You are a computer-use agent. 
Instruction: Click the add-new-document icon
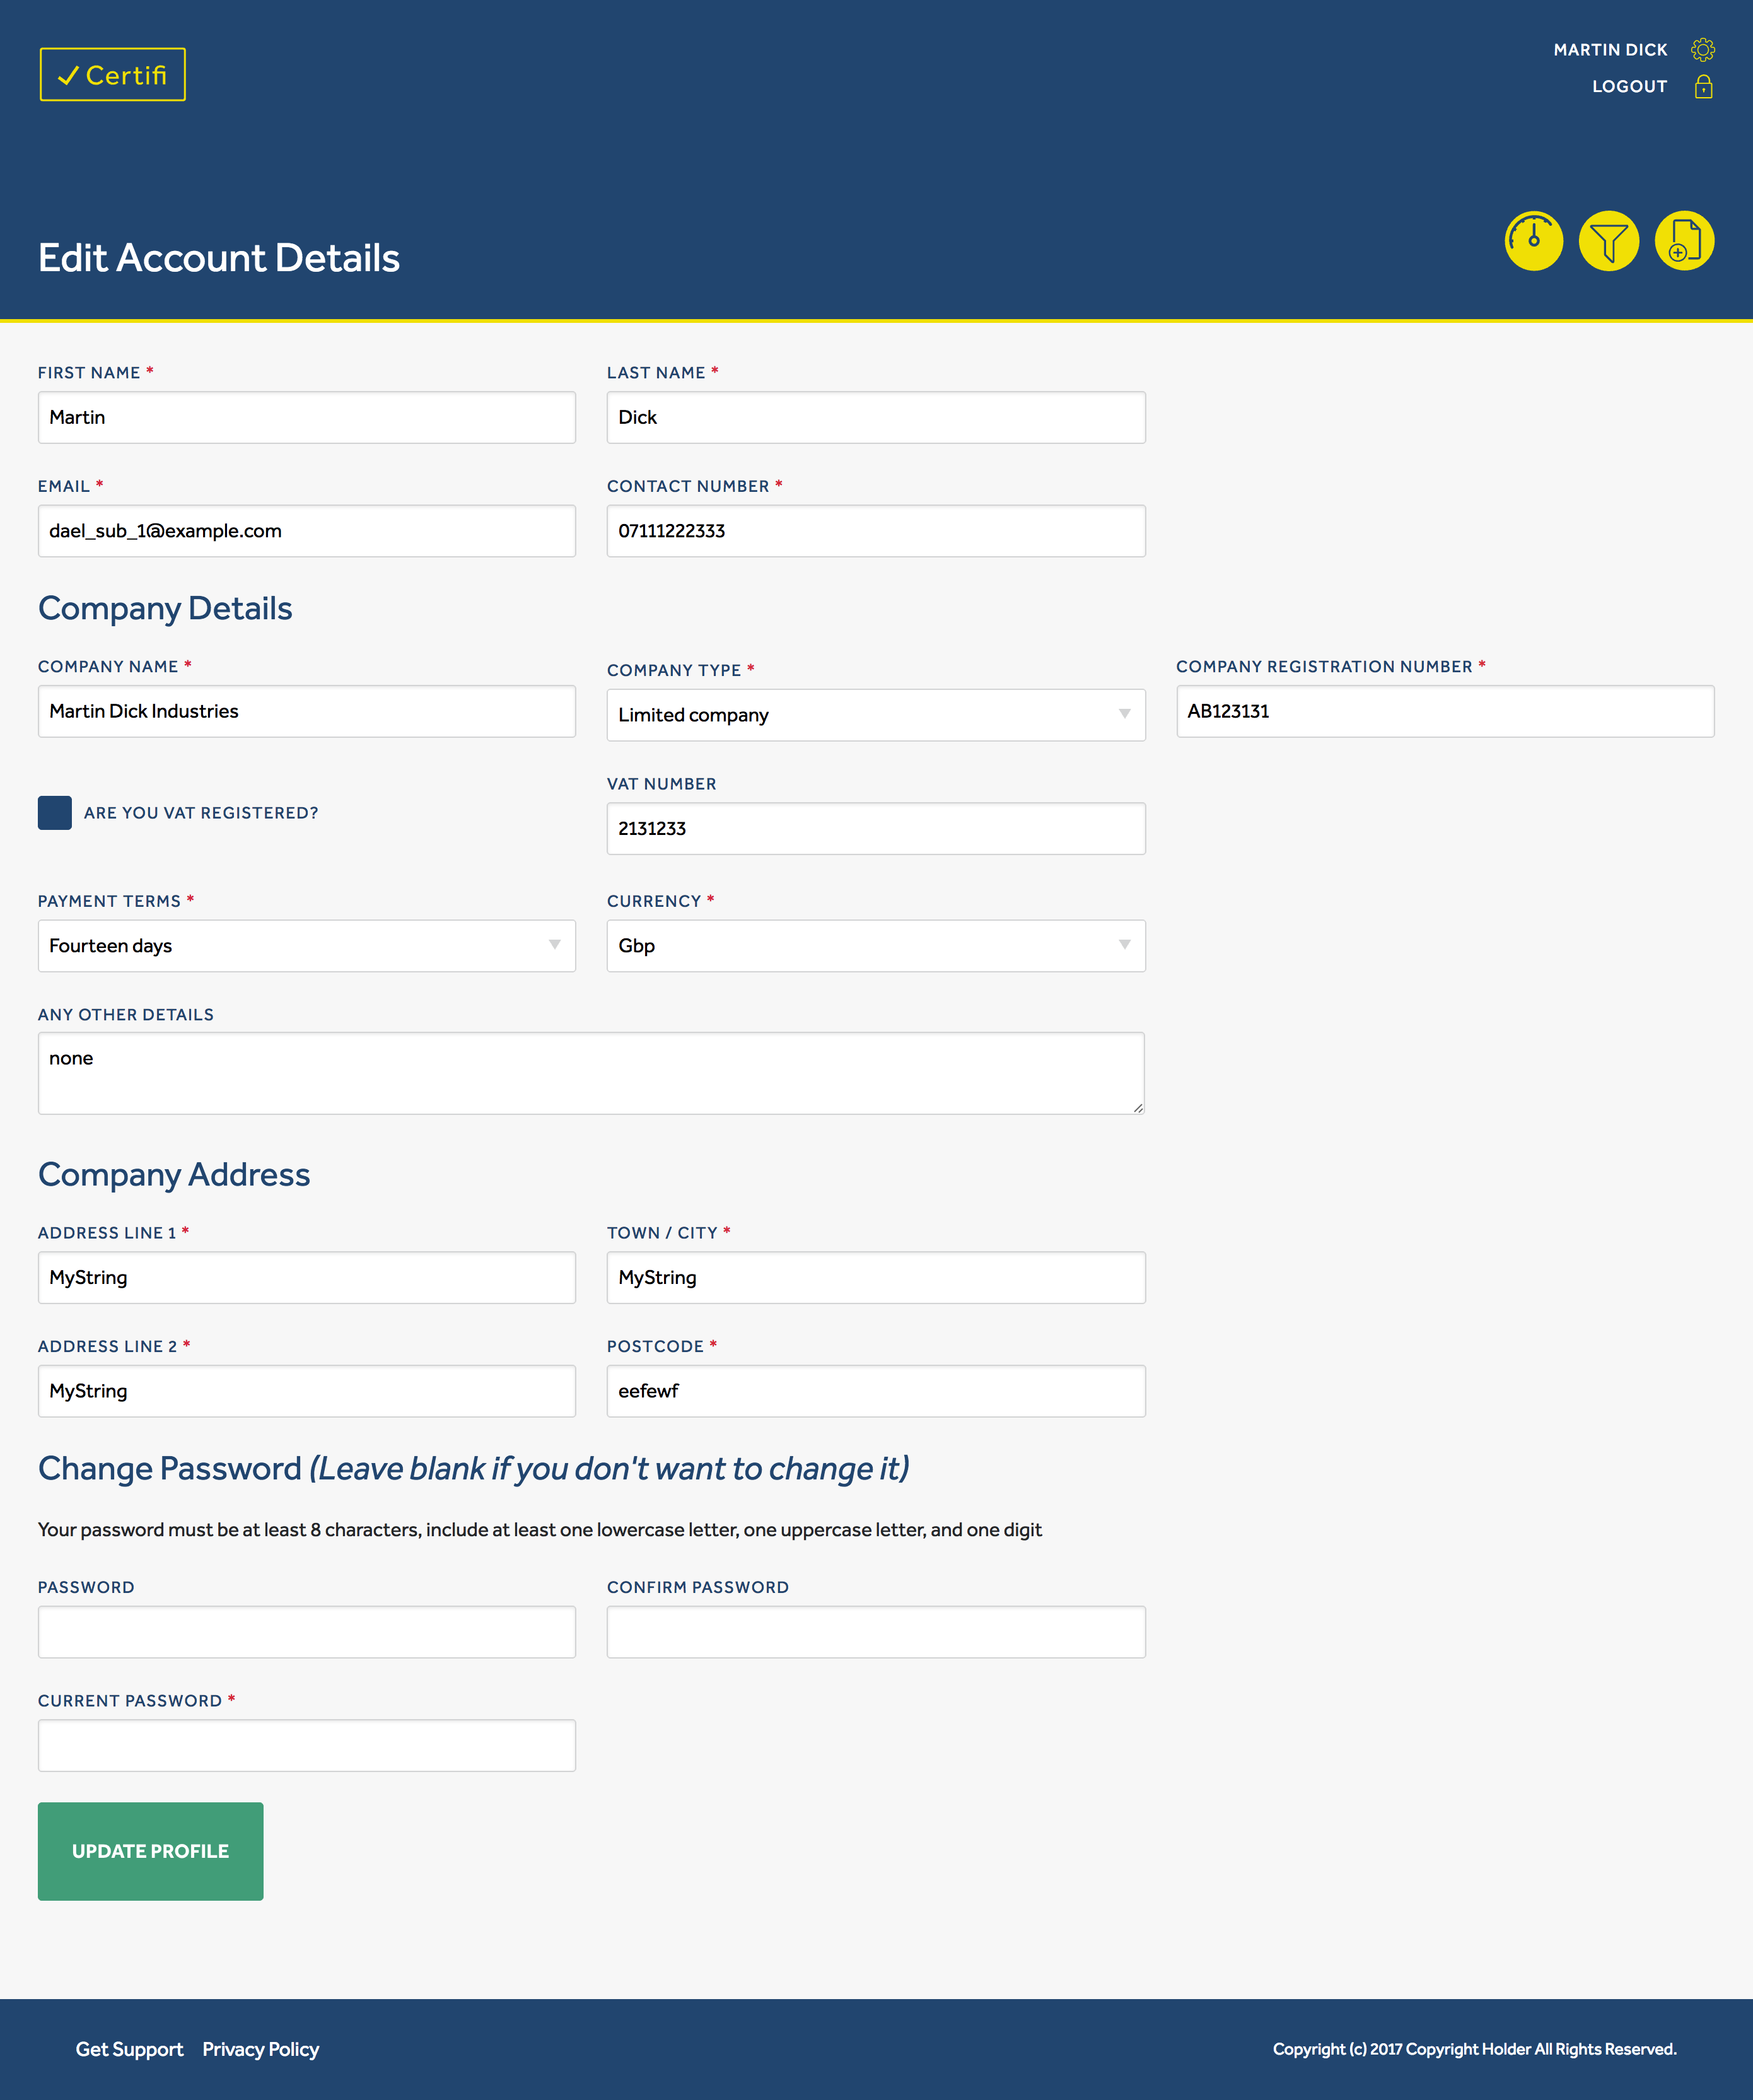click(1685, 241)
